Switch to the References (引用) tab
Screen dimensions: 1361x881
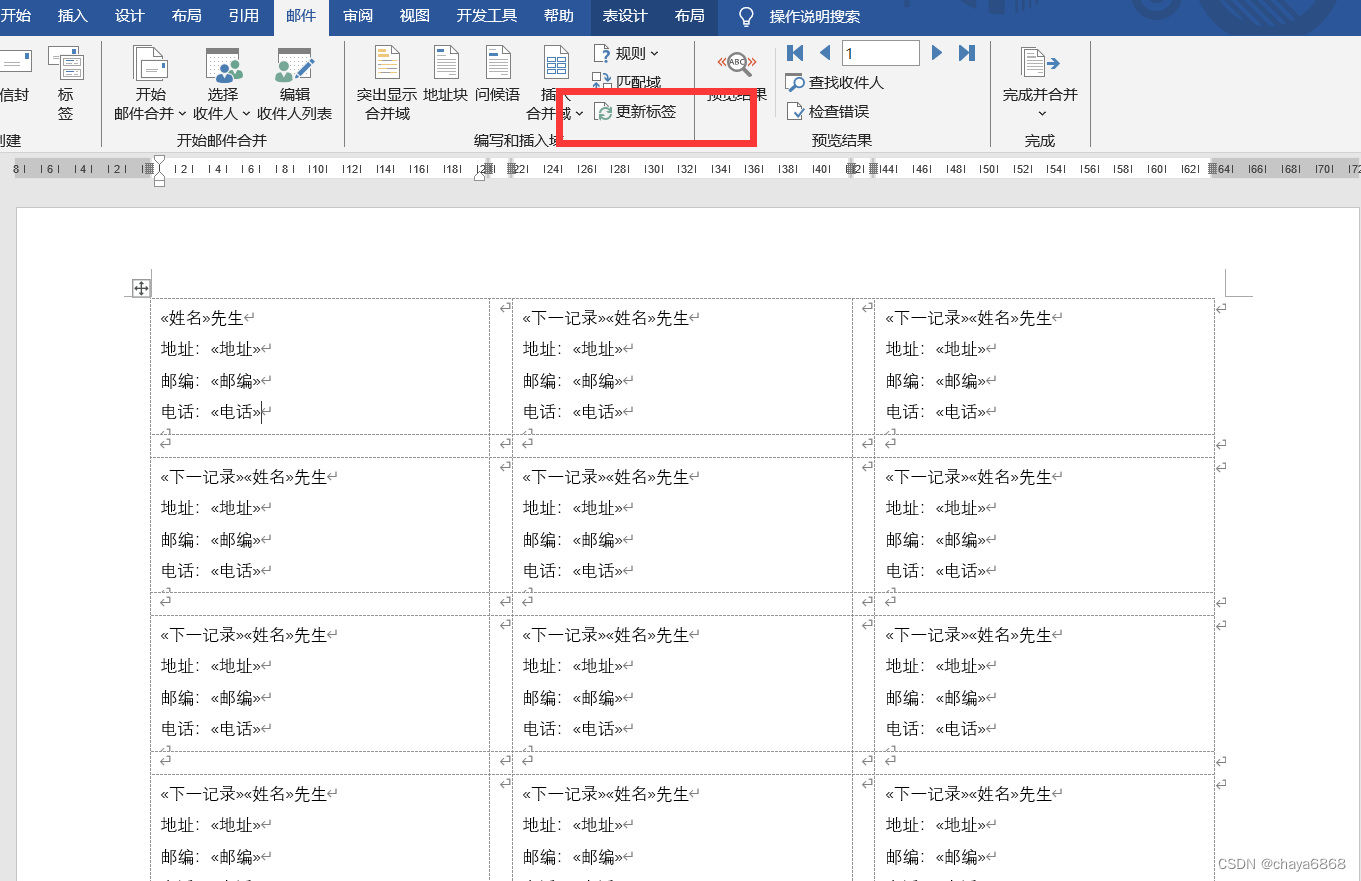click(x=244, y=16)
